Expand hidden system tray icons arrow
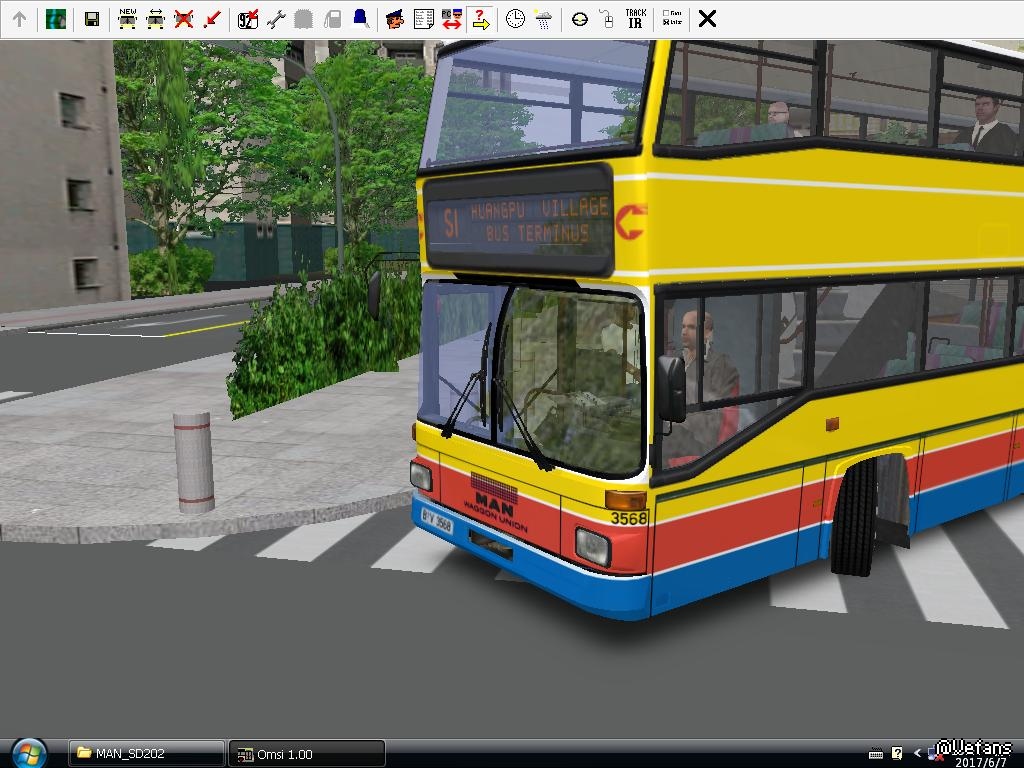The image size is (1024, 768). [x=918, y=754]
